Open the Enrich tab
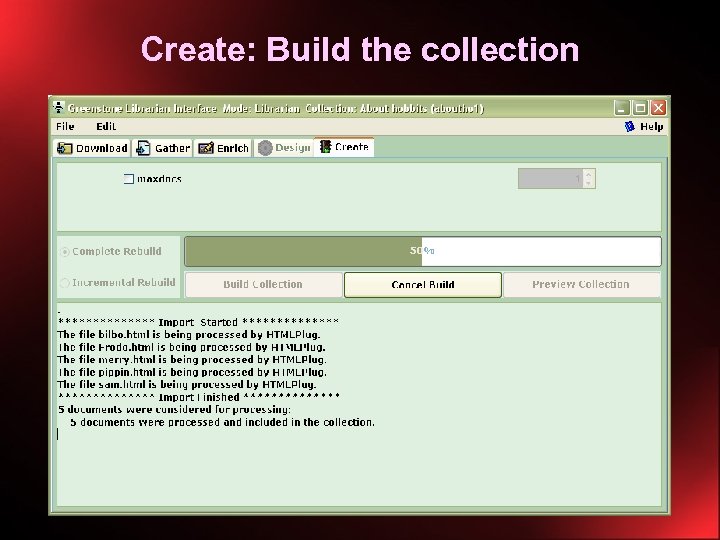Viewport: 720px width, 540px height. coord(223,148)
